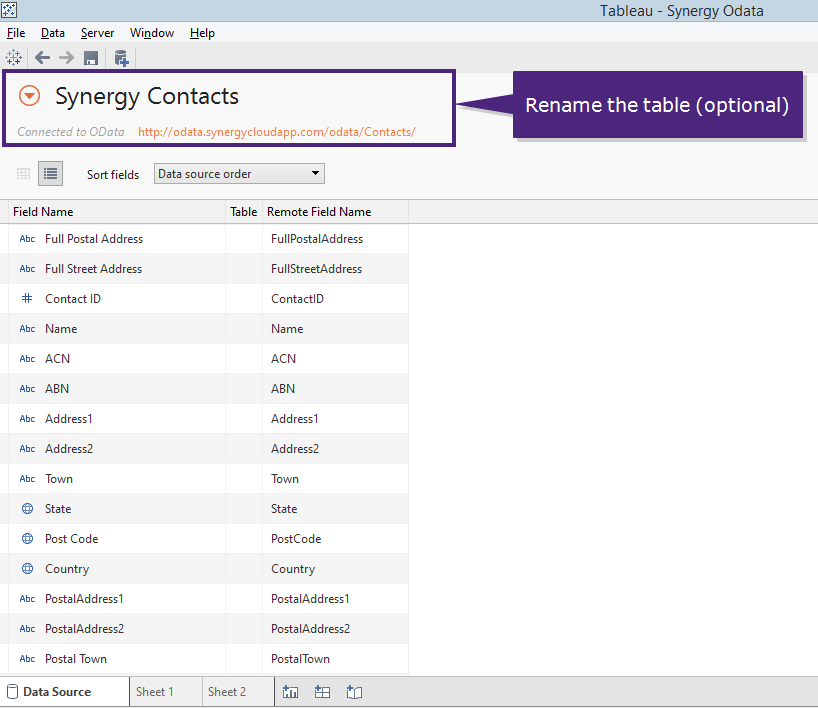The height and width of the screenshot is (708, 818).
Task: Select the Post Code field name
Action: pos(71,539)
